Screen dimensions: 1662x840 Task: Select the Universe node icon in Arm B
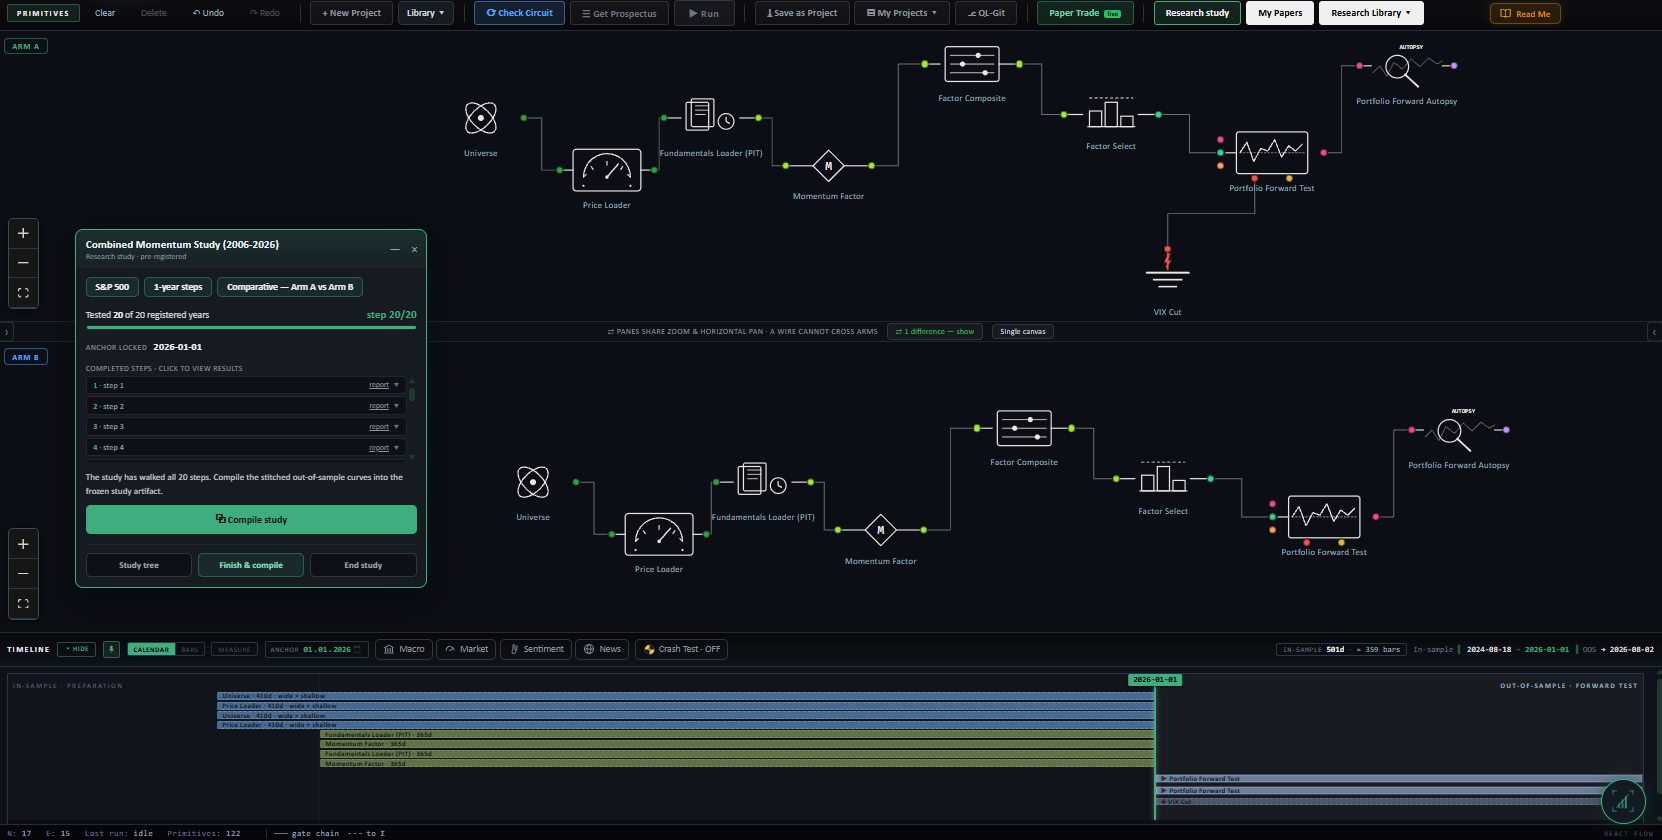pyautogui.click(x=533, y=482)
